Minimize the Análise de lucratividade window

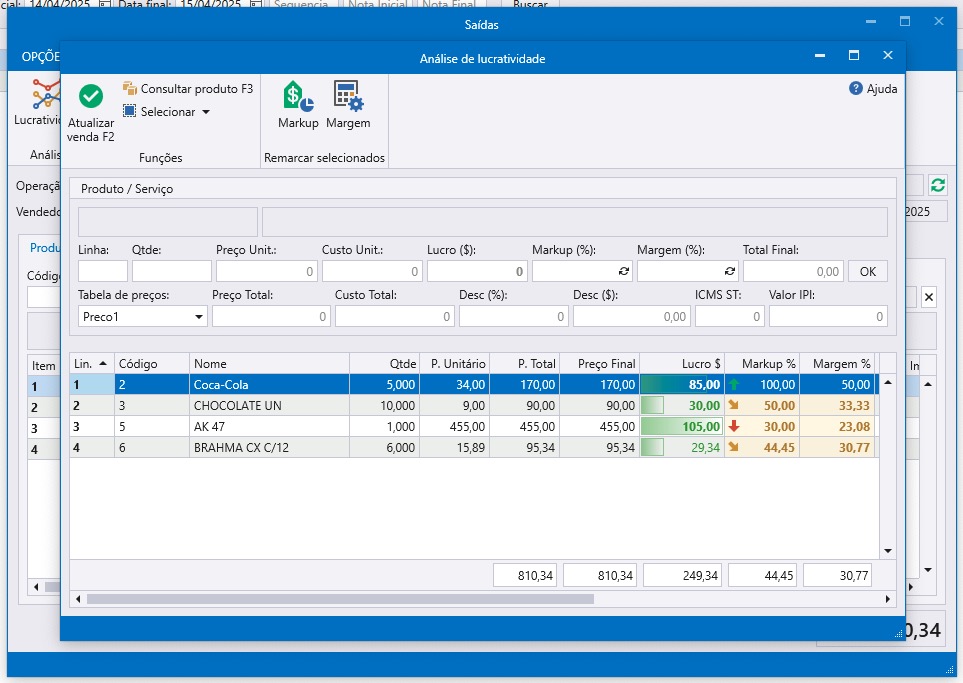coord(820,55)
